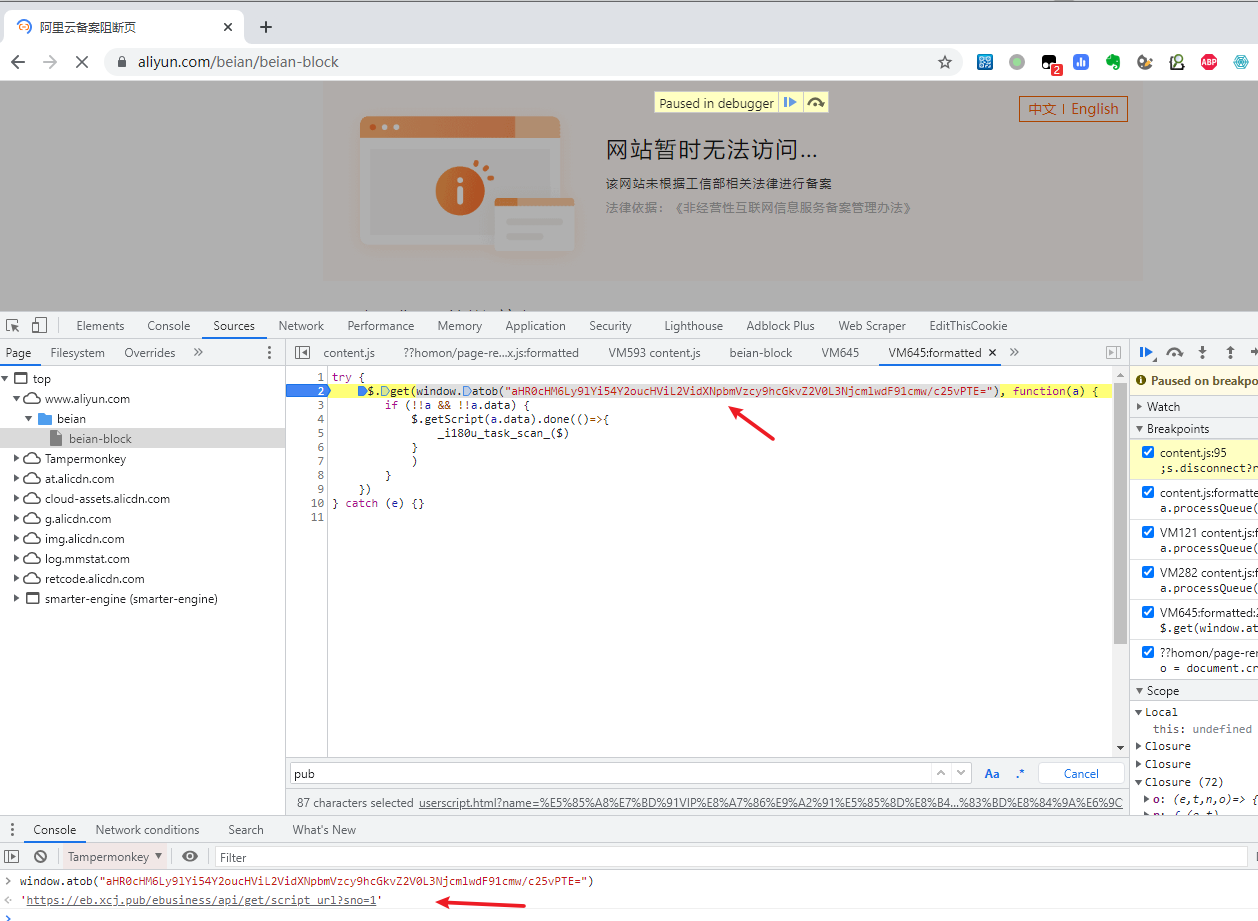
Task: Uncheck the content.js:95 breakpoint
Action: (x=1148, y=453)
